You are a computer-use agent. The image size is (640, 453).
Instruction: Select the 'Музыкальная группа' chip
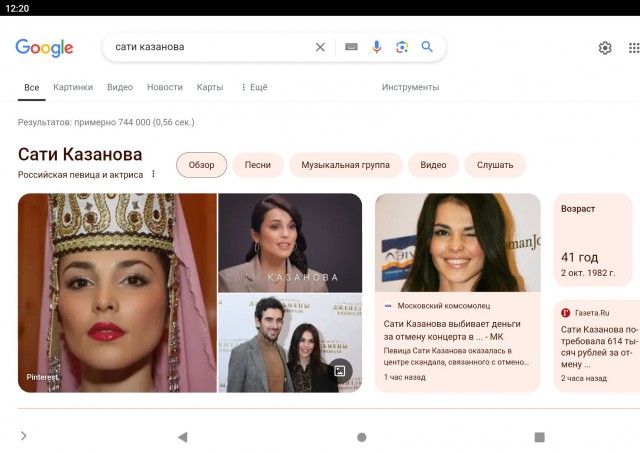point(345,165)
